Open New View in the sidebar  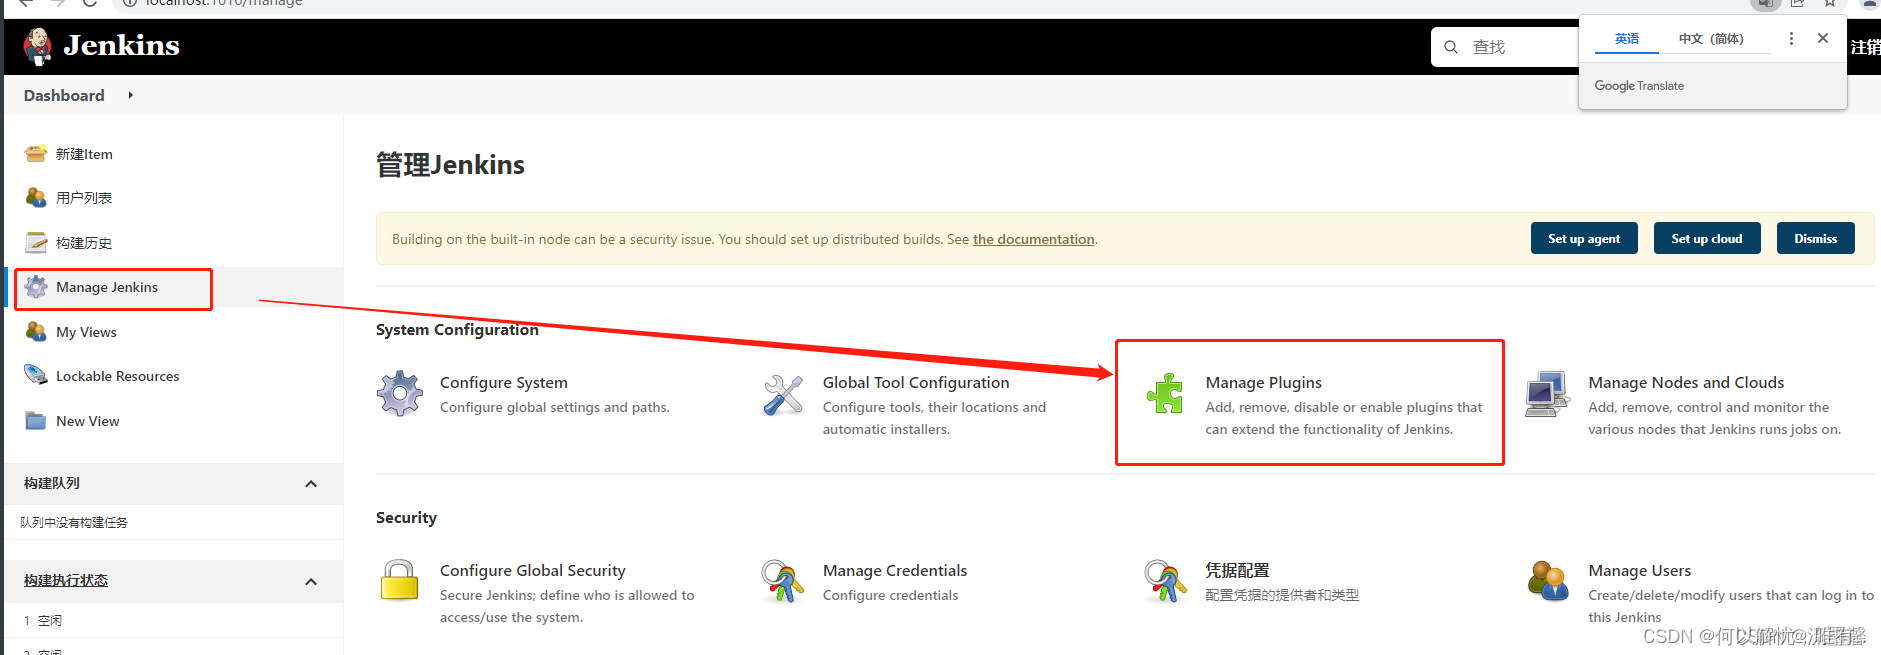[x=88, y=421]
